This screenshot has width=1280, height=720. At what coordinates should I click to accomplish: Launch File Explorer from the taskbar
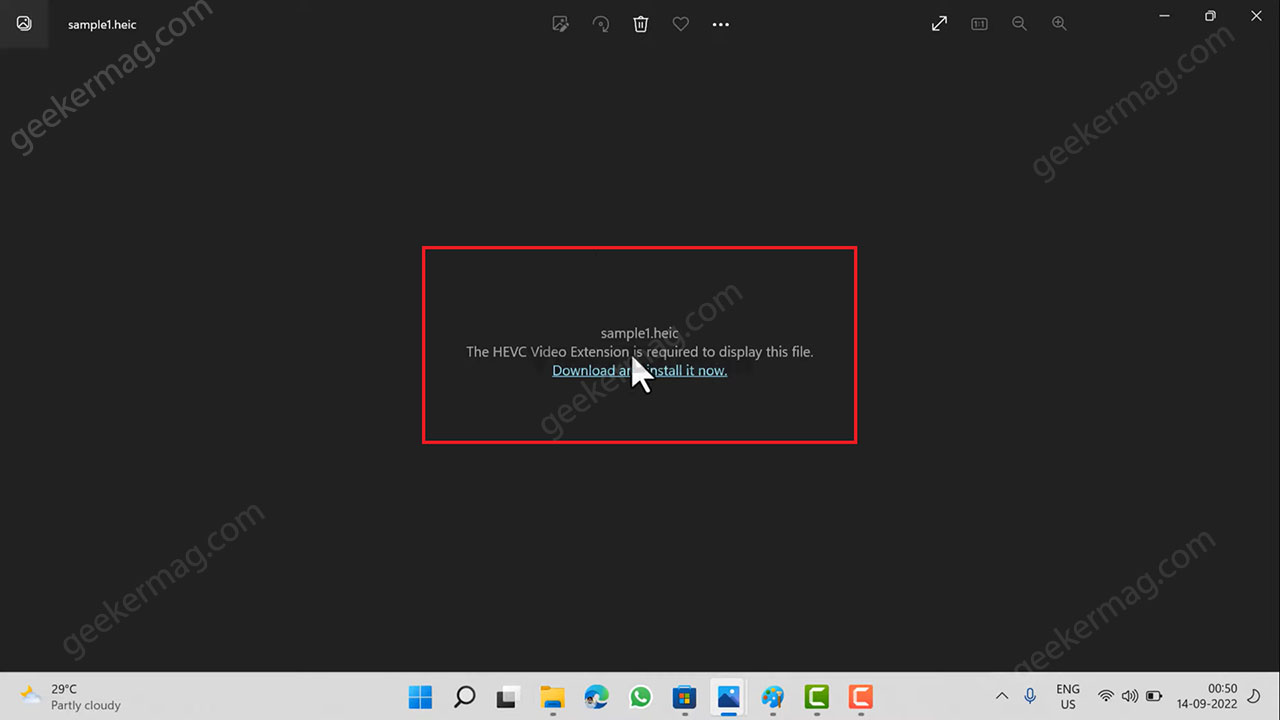point(553,696)
